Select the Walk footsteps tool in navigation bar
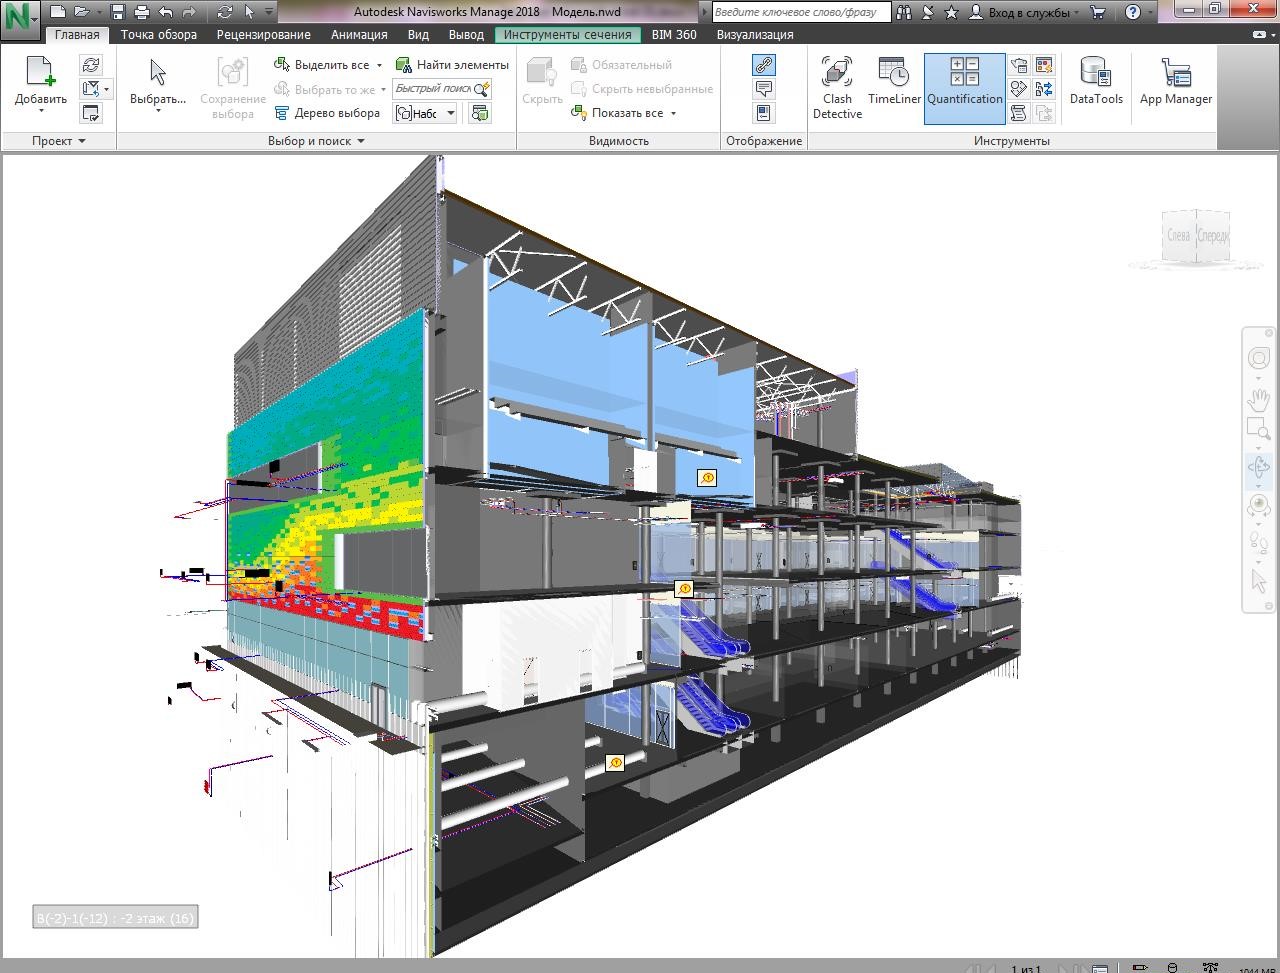This screenshot has height=973, width=1280. [x=1259, y=541]
